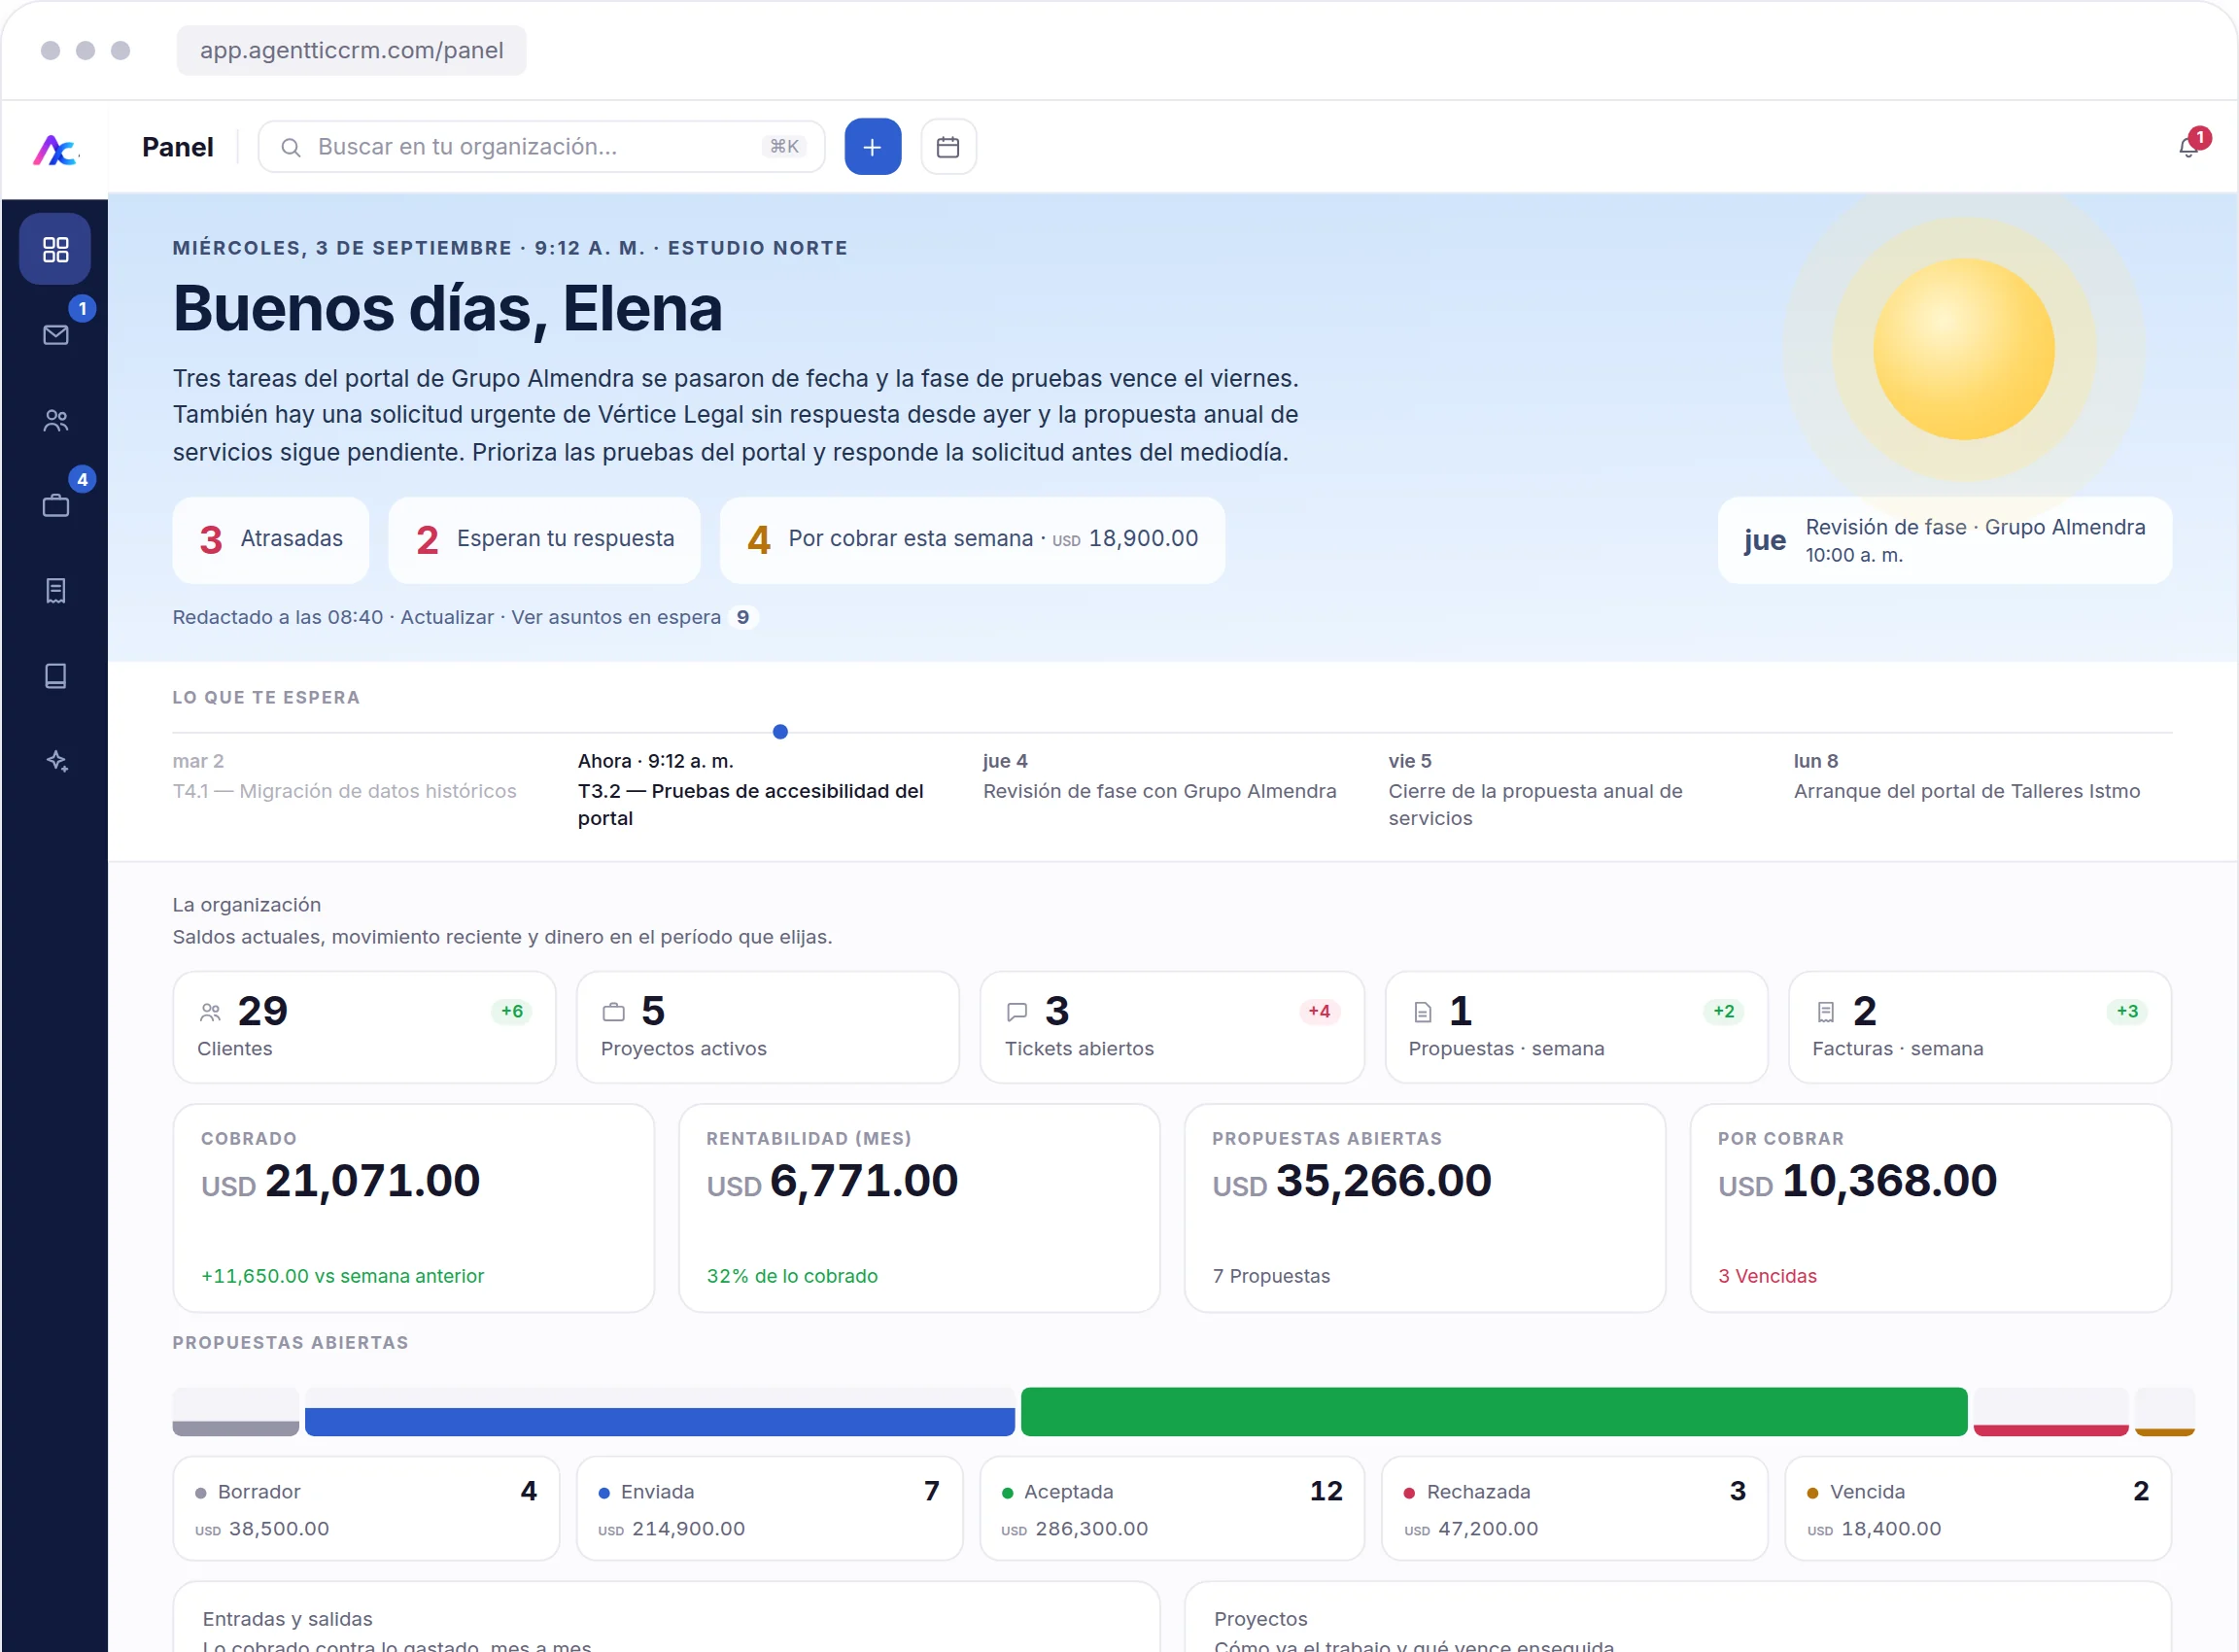Open the invoices receipt icon in sidebar
The width and height of the screenshot is (2239, 1652).
point(55,590)
